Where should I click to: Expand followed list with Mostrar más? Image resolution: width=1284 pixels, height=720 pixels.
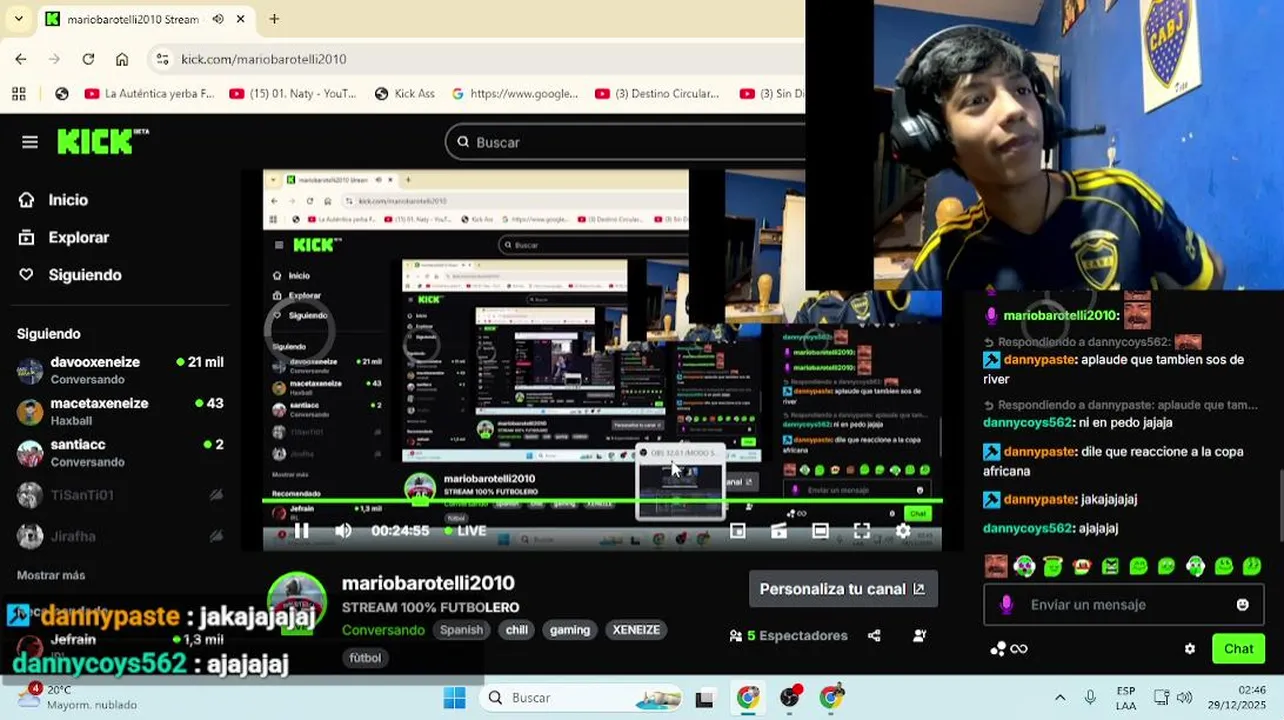pos(51,575)
